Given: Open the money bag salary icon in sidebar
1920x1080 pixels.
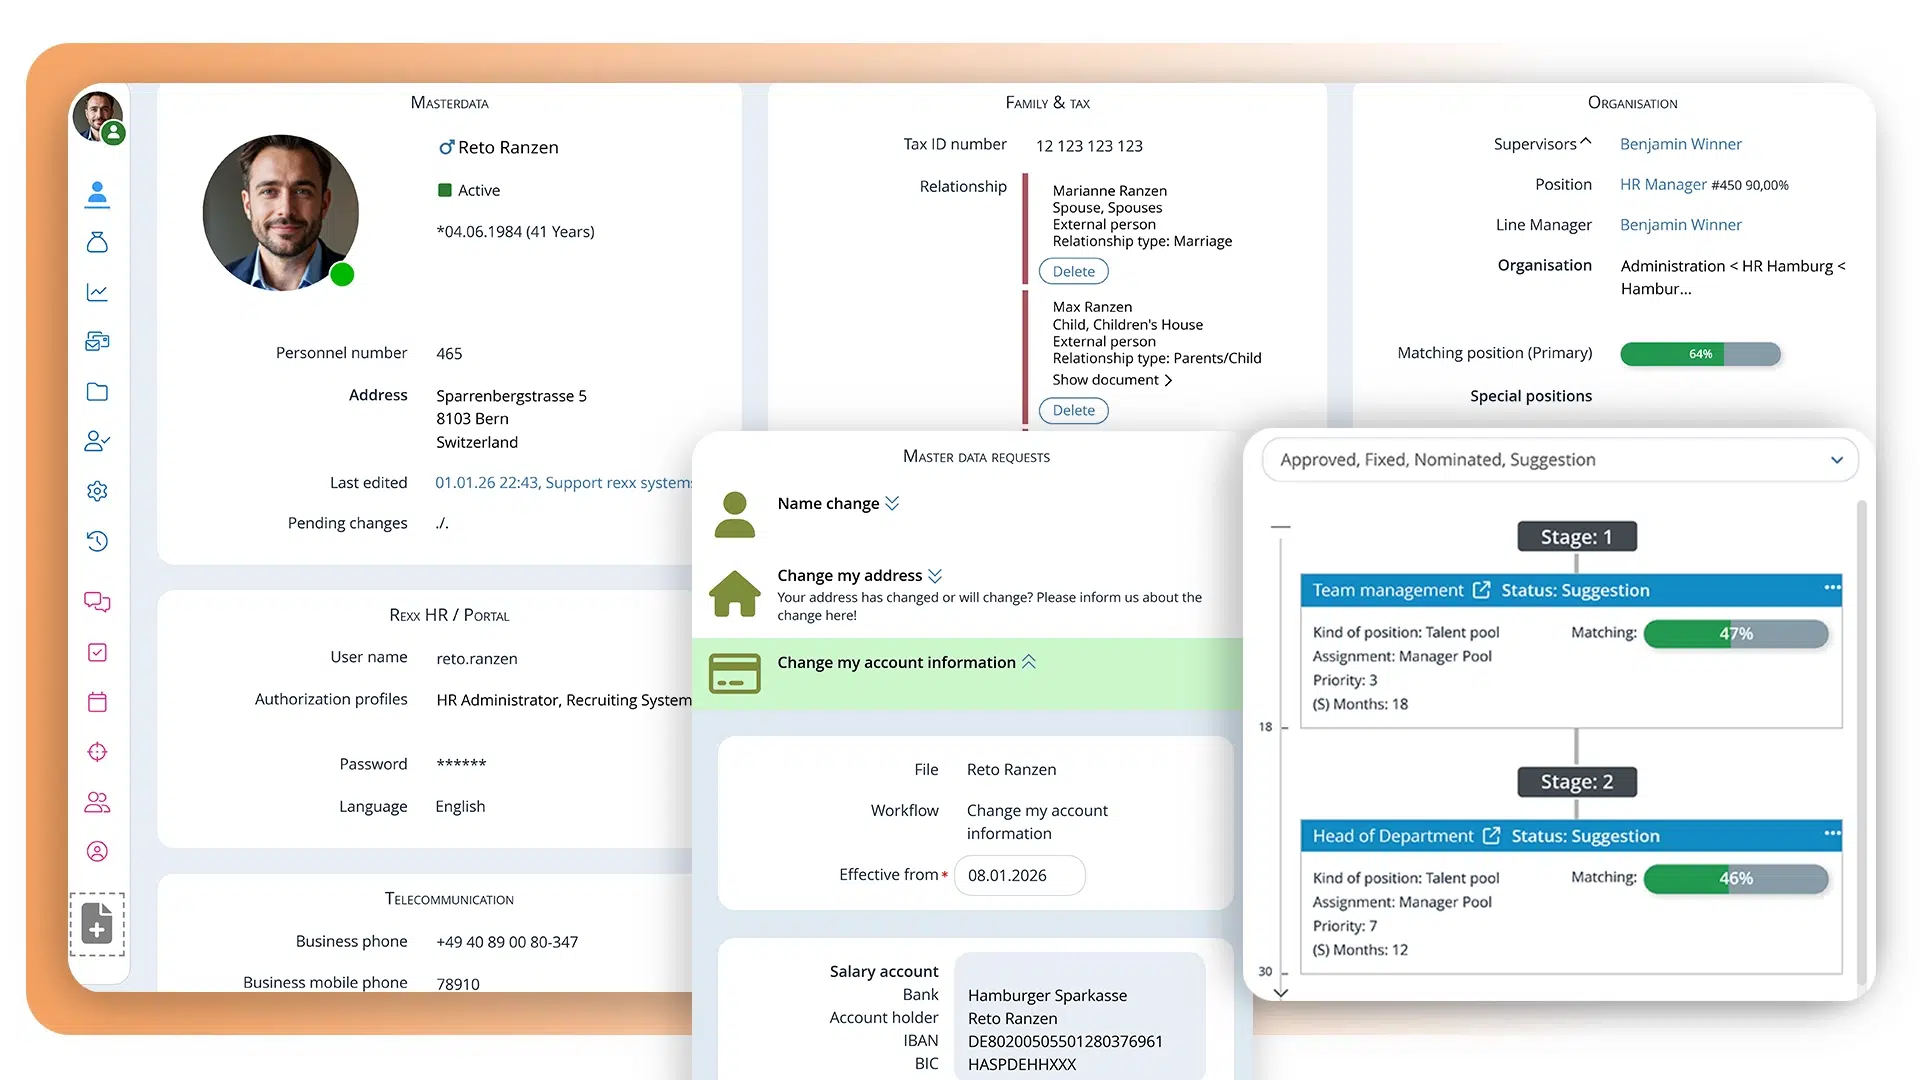Looking at the screenshot, I should click(x=97, y=242).
